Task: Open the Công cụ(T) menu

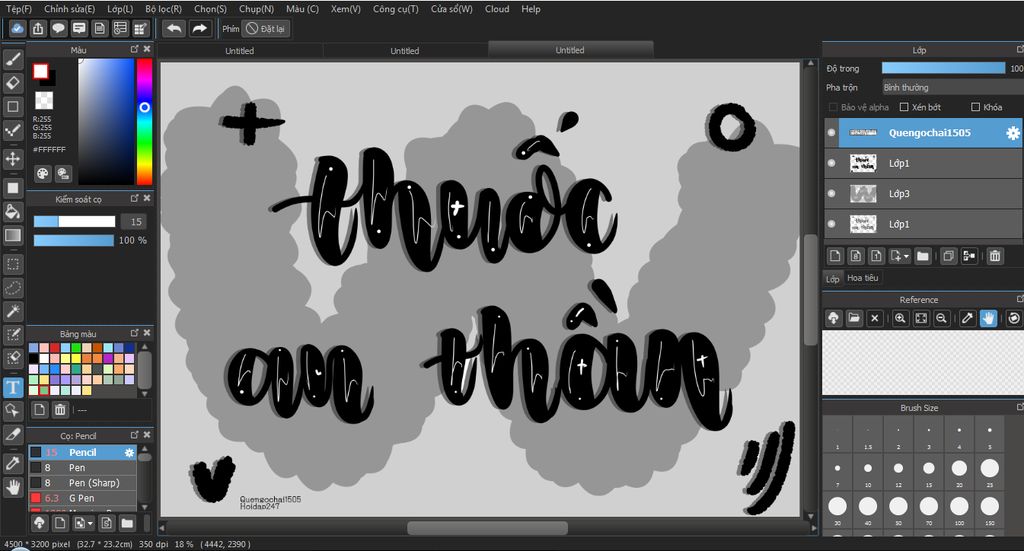Action: pyautogui.click(x=396, y=9)
